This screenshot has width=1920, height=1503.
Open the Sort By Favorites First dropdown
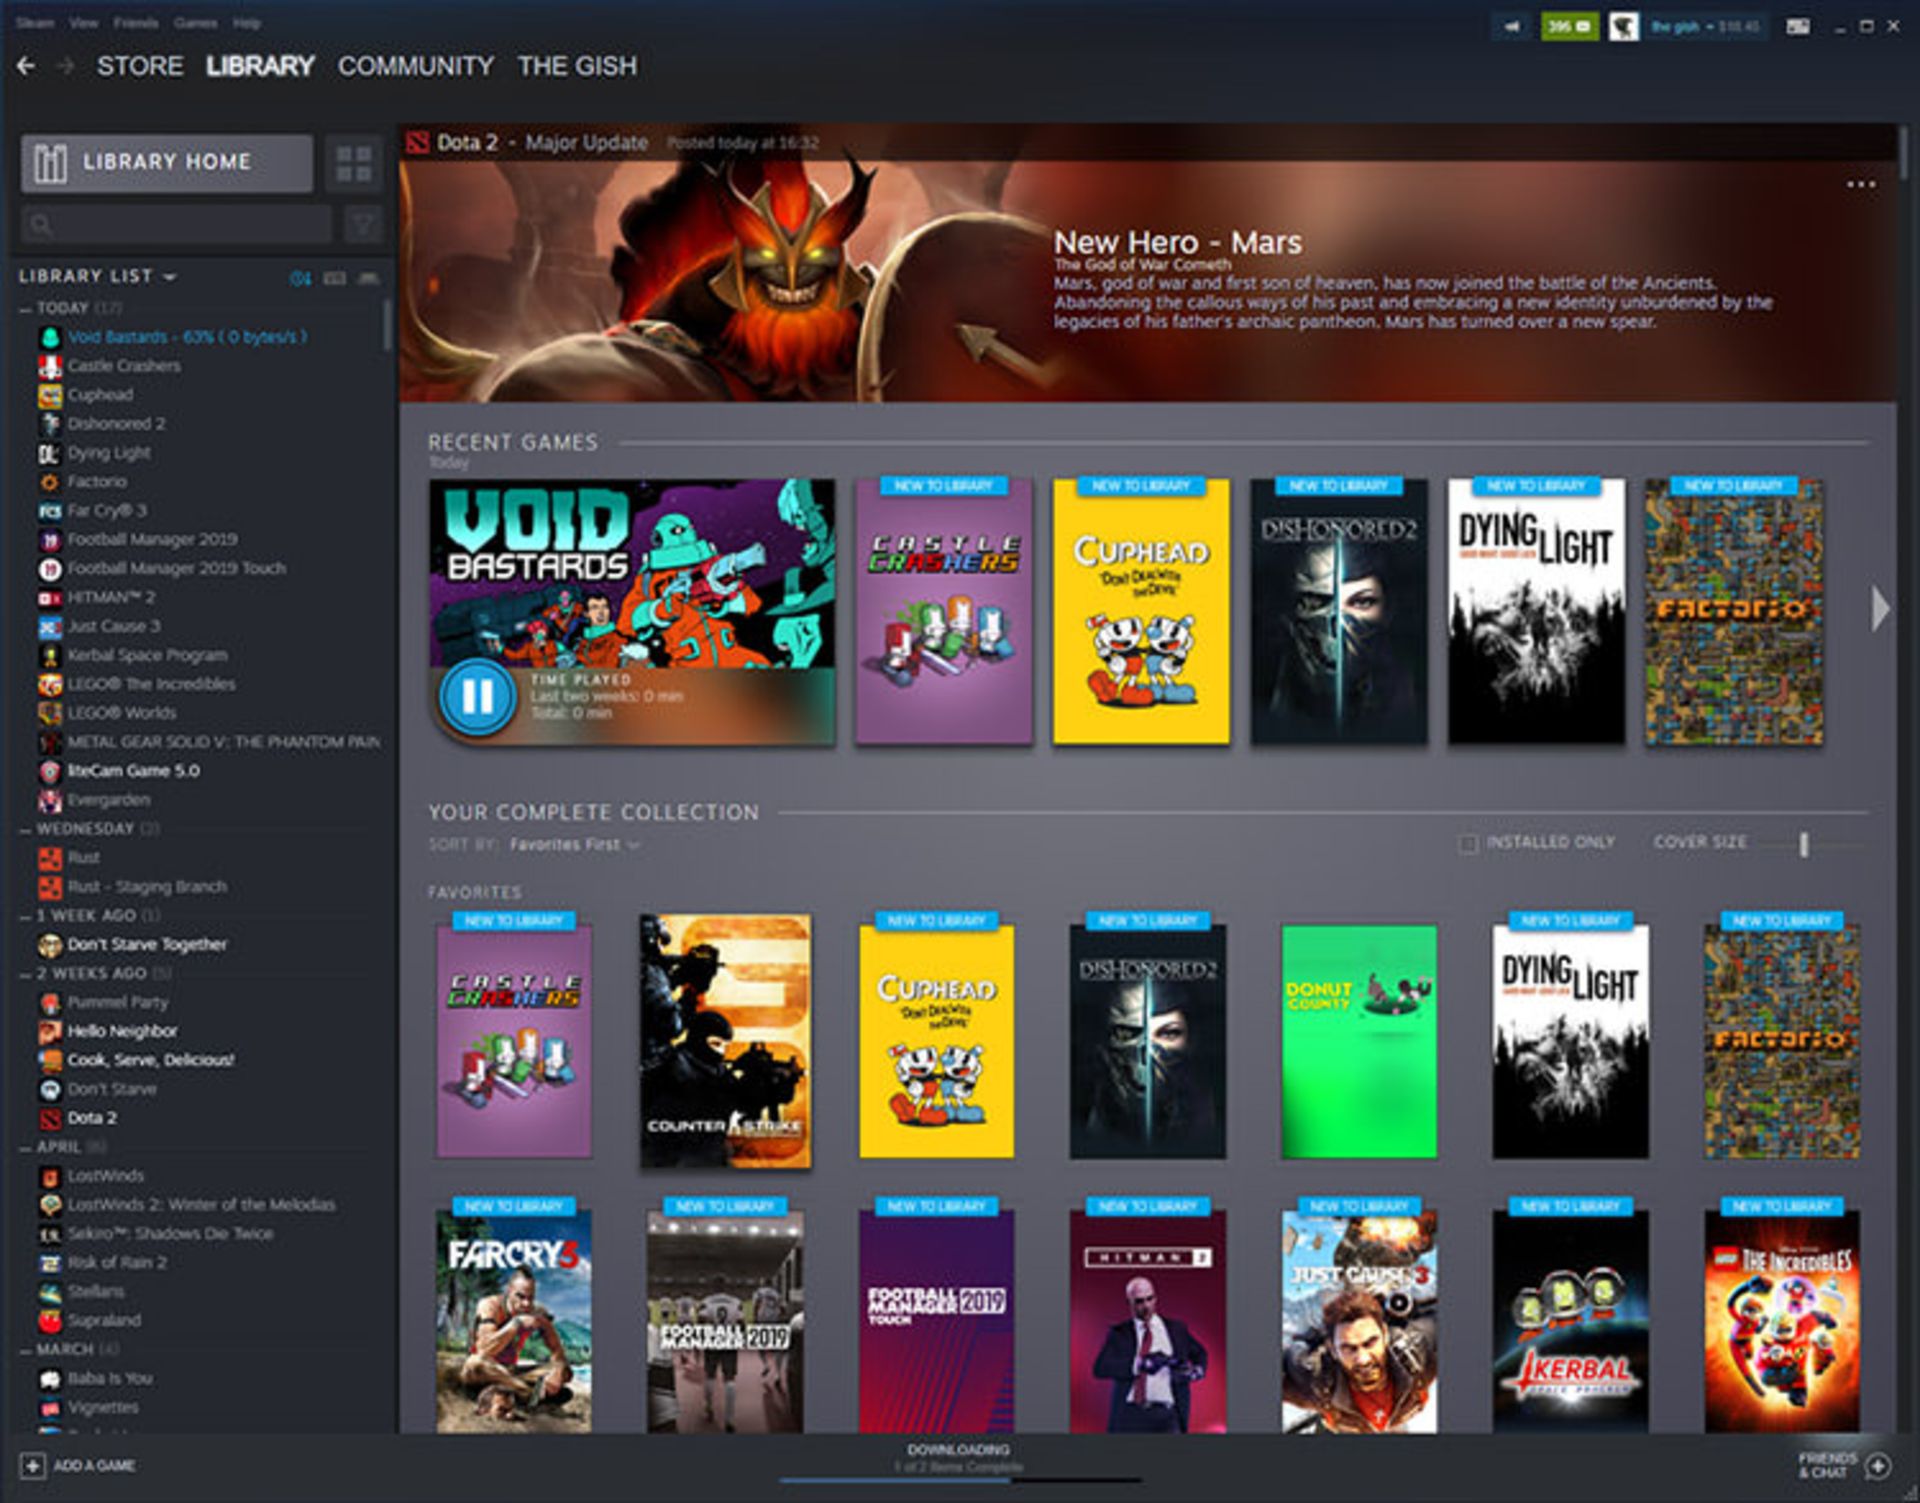[x=570, y=843]
